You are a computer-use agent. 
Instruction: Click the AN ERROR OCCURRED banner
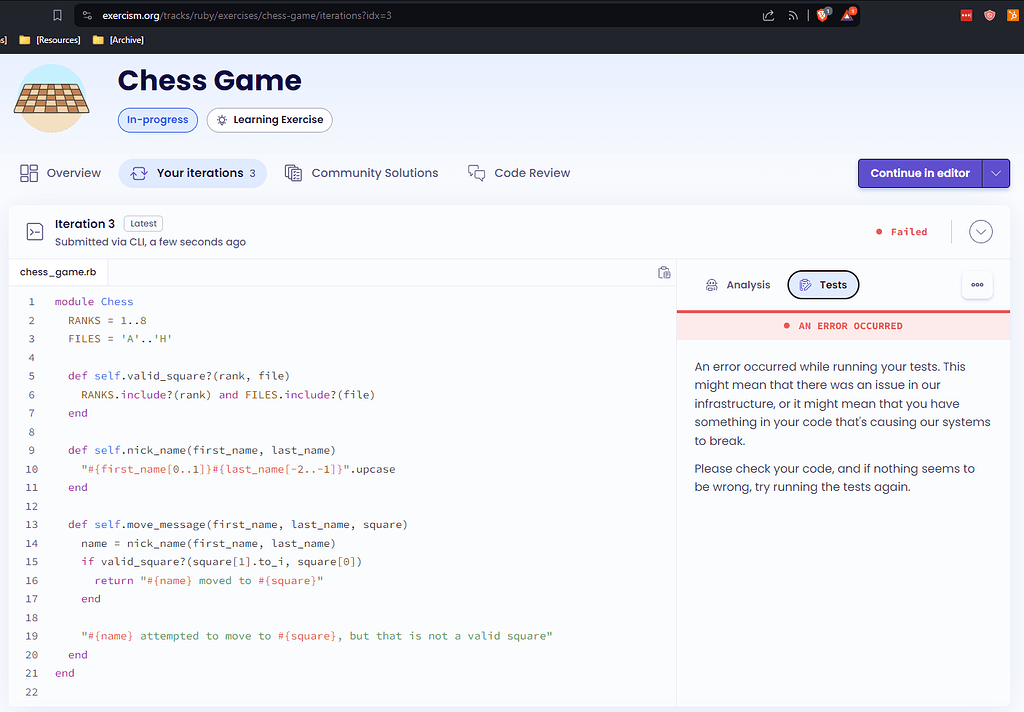[x=843, y=326]
